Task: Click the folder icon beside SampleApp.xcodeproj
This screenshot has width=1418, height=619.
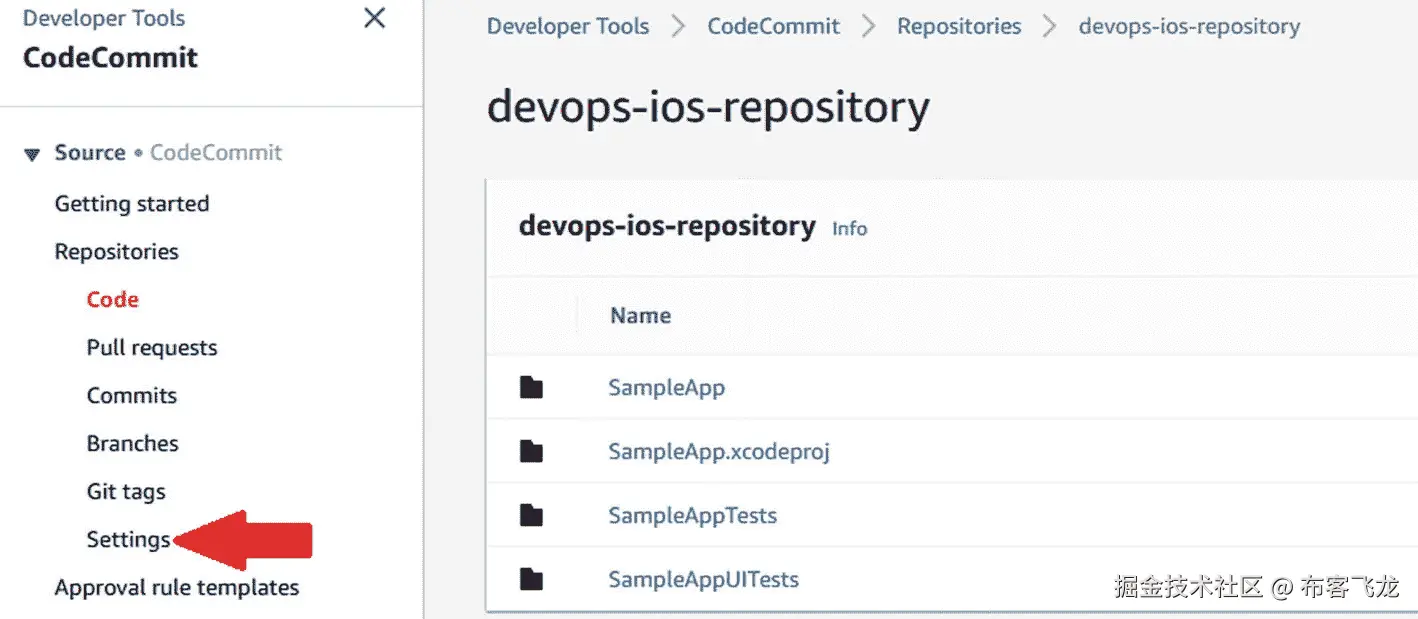Action: [531, 452]
